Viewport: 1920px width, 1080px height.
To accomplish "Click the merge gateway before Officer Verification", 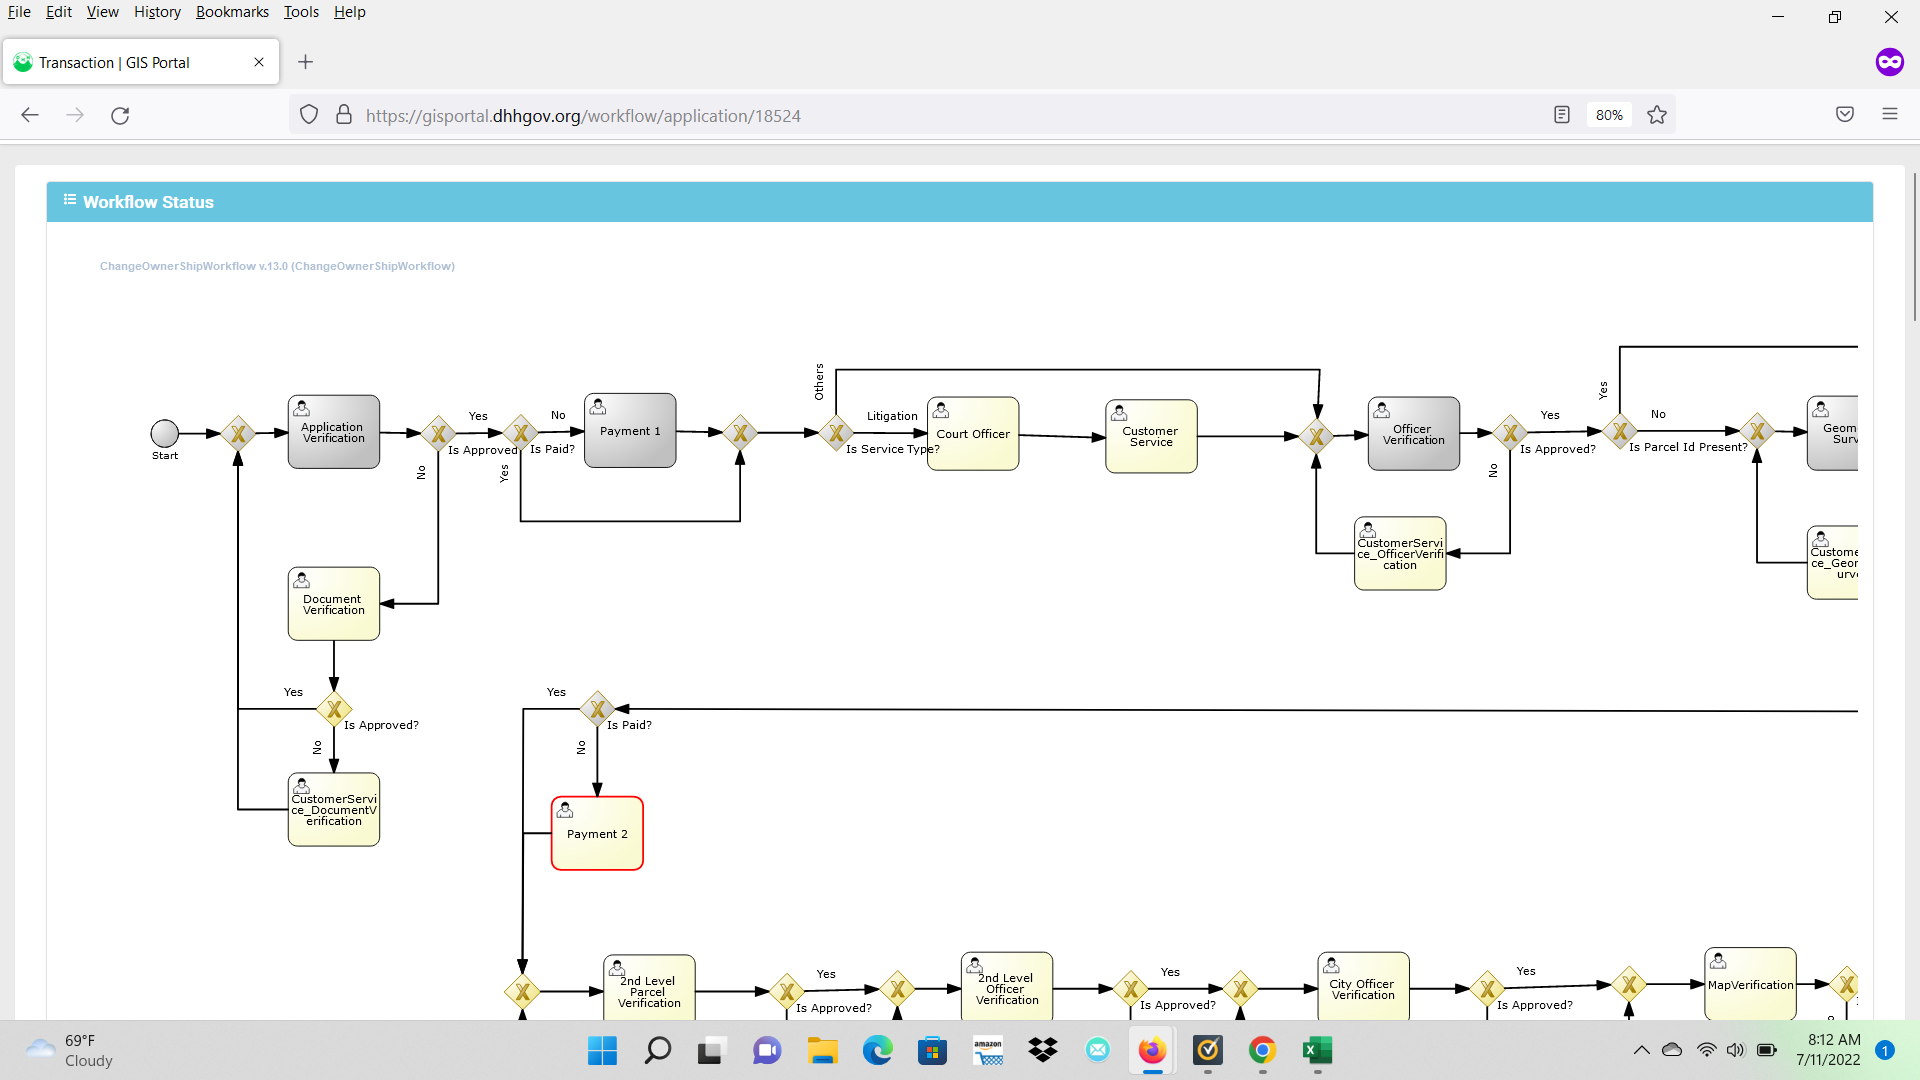I will point(1317,436).
